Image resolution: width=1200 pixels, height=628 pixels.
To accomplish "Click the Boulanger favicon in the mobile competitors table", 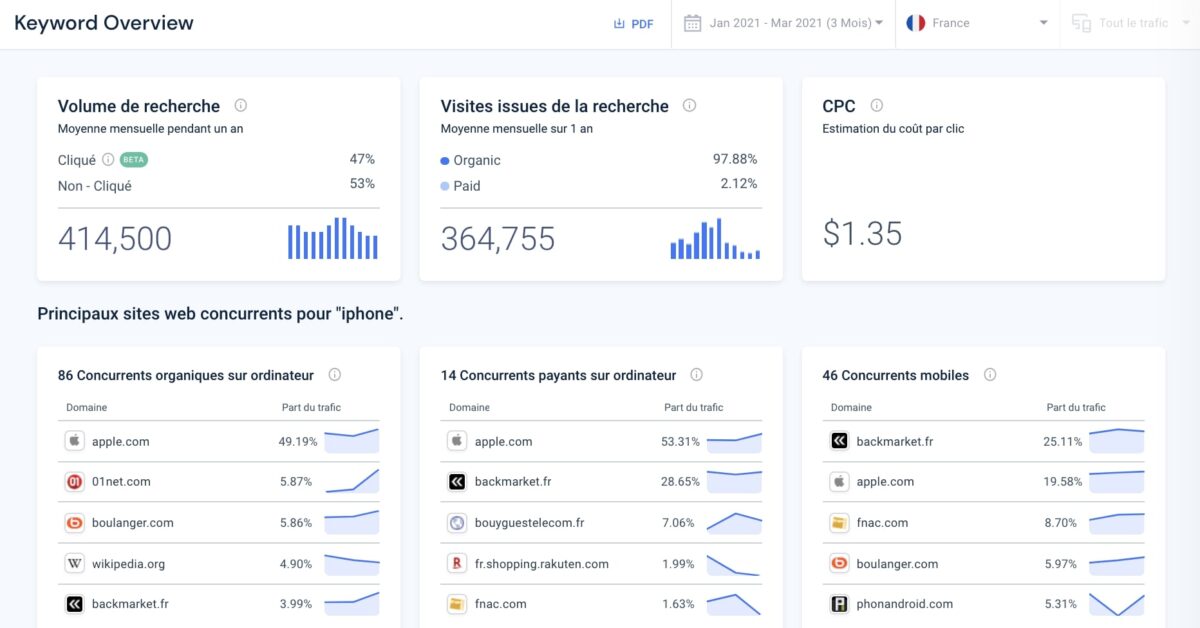I will pyautogui.click(x=839, y=564).
